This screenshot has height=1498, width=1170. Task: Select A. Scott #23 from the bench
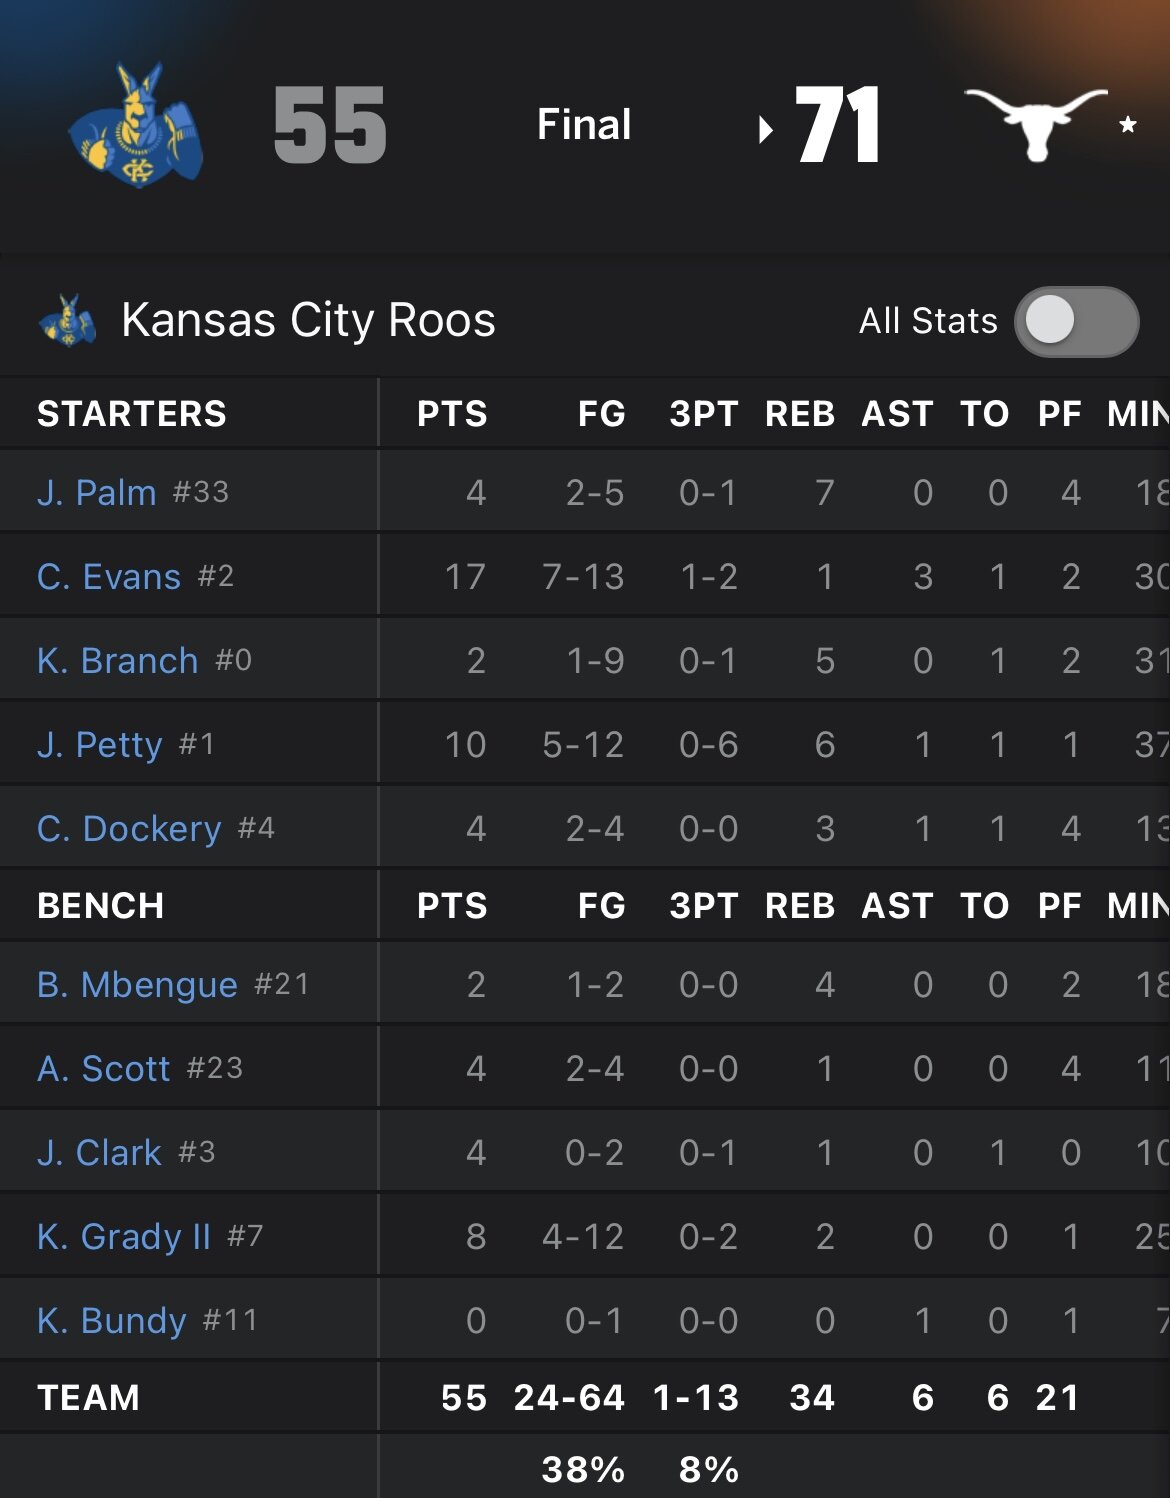pos(103,1068)
